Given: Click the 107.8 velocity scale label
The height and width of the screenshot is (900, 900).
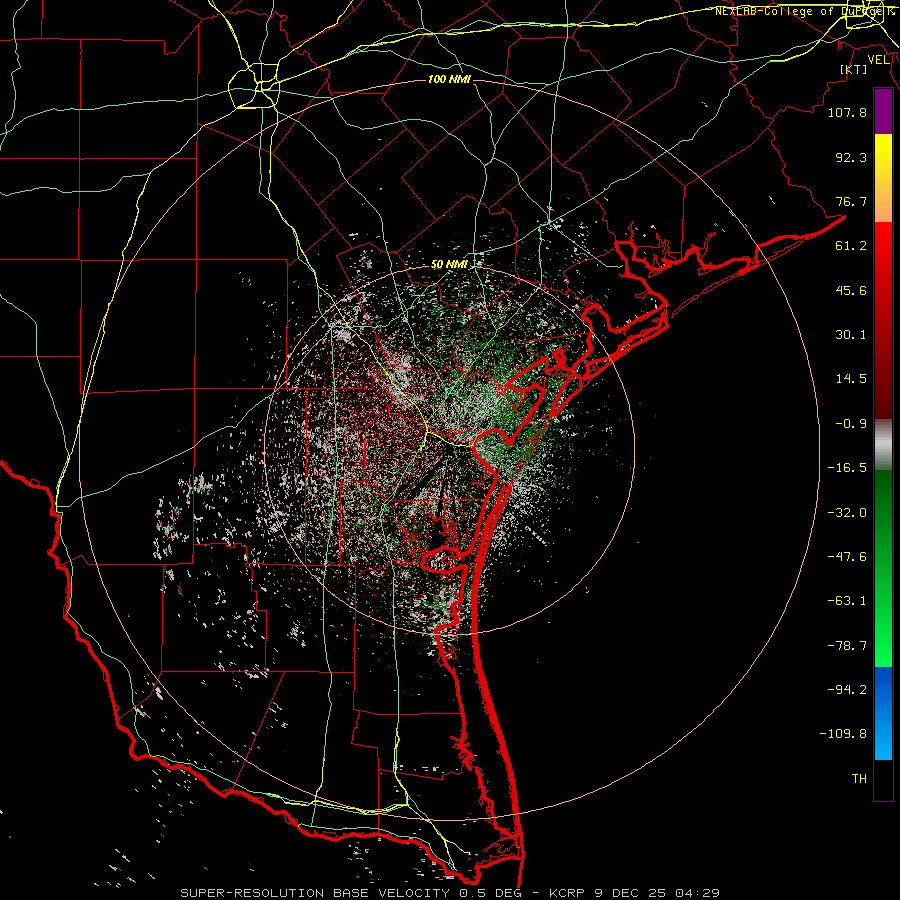Looking at the screenshot, I should tap(847, 112).
